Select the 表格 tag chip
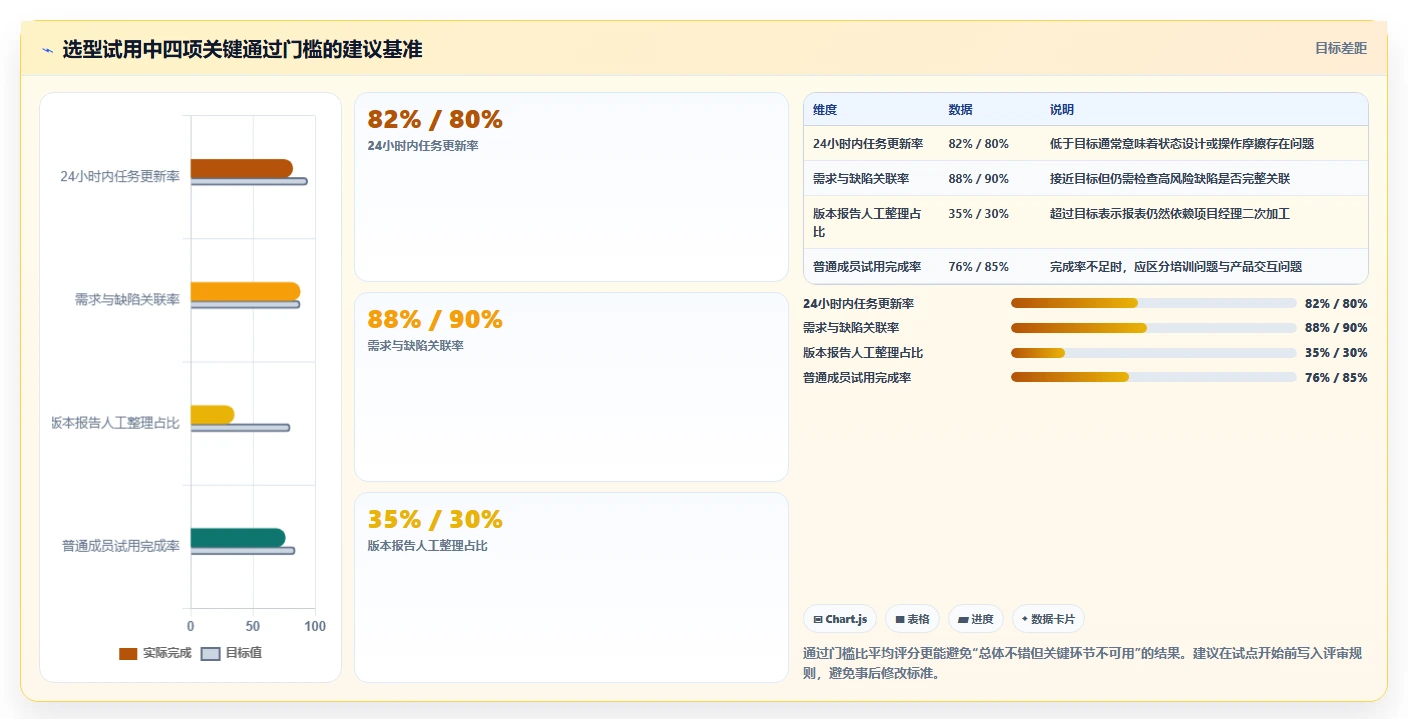1408x719 pixels. [x=912, y=619]
